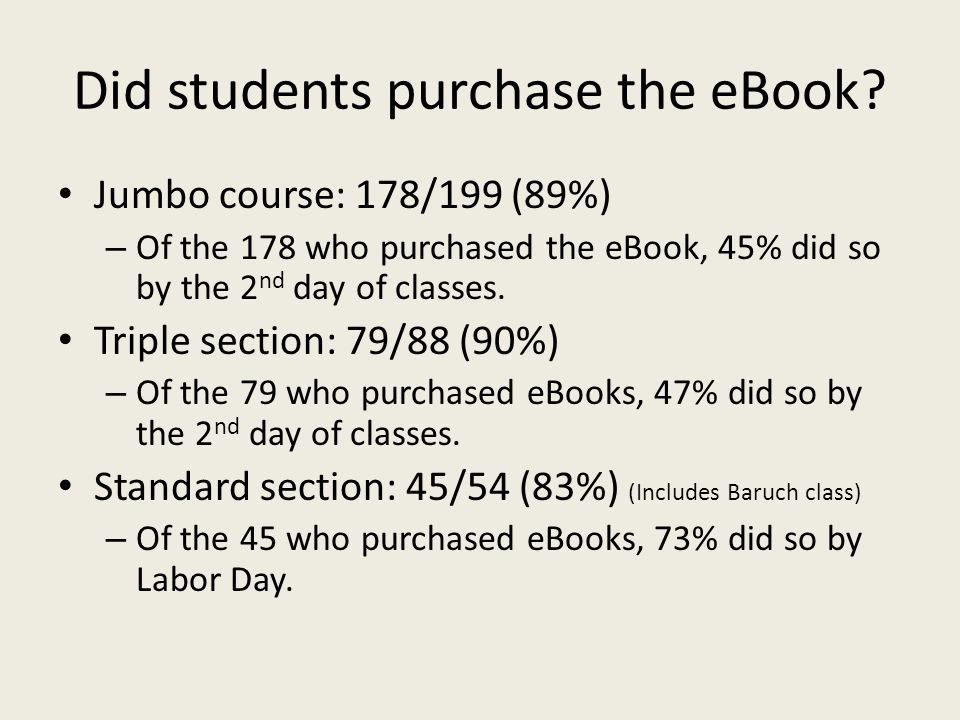Click 'by the 2nd day of classes.' under Jumbo course
The height and width of the screenshot is (720, 960).
320,288
